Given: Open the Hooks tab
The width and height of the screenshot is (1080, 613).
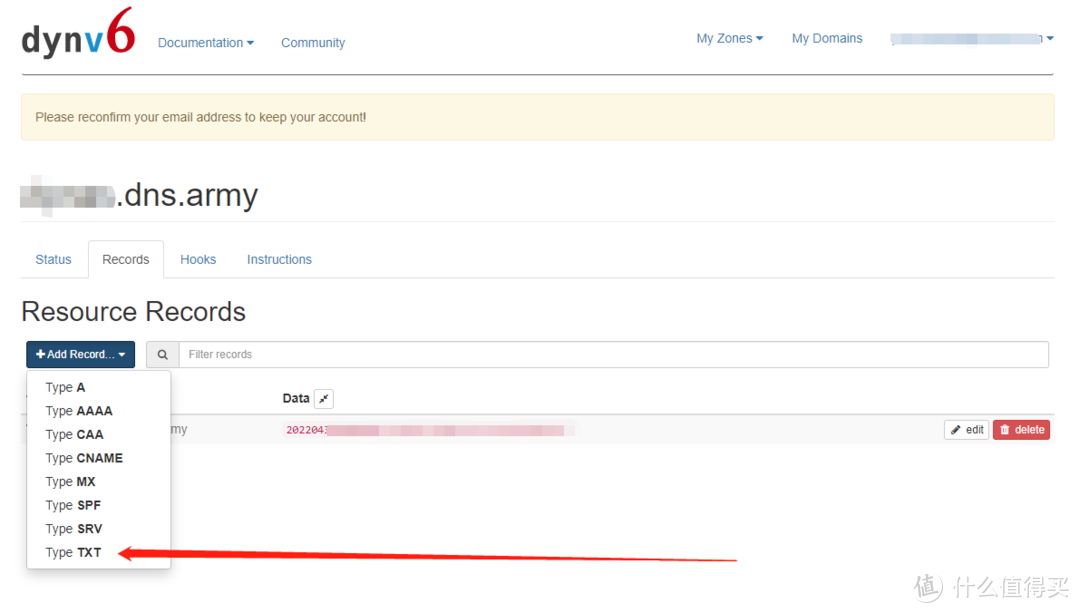Looking at the screenshot, I should click(x=198, y=260).
